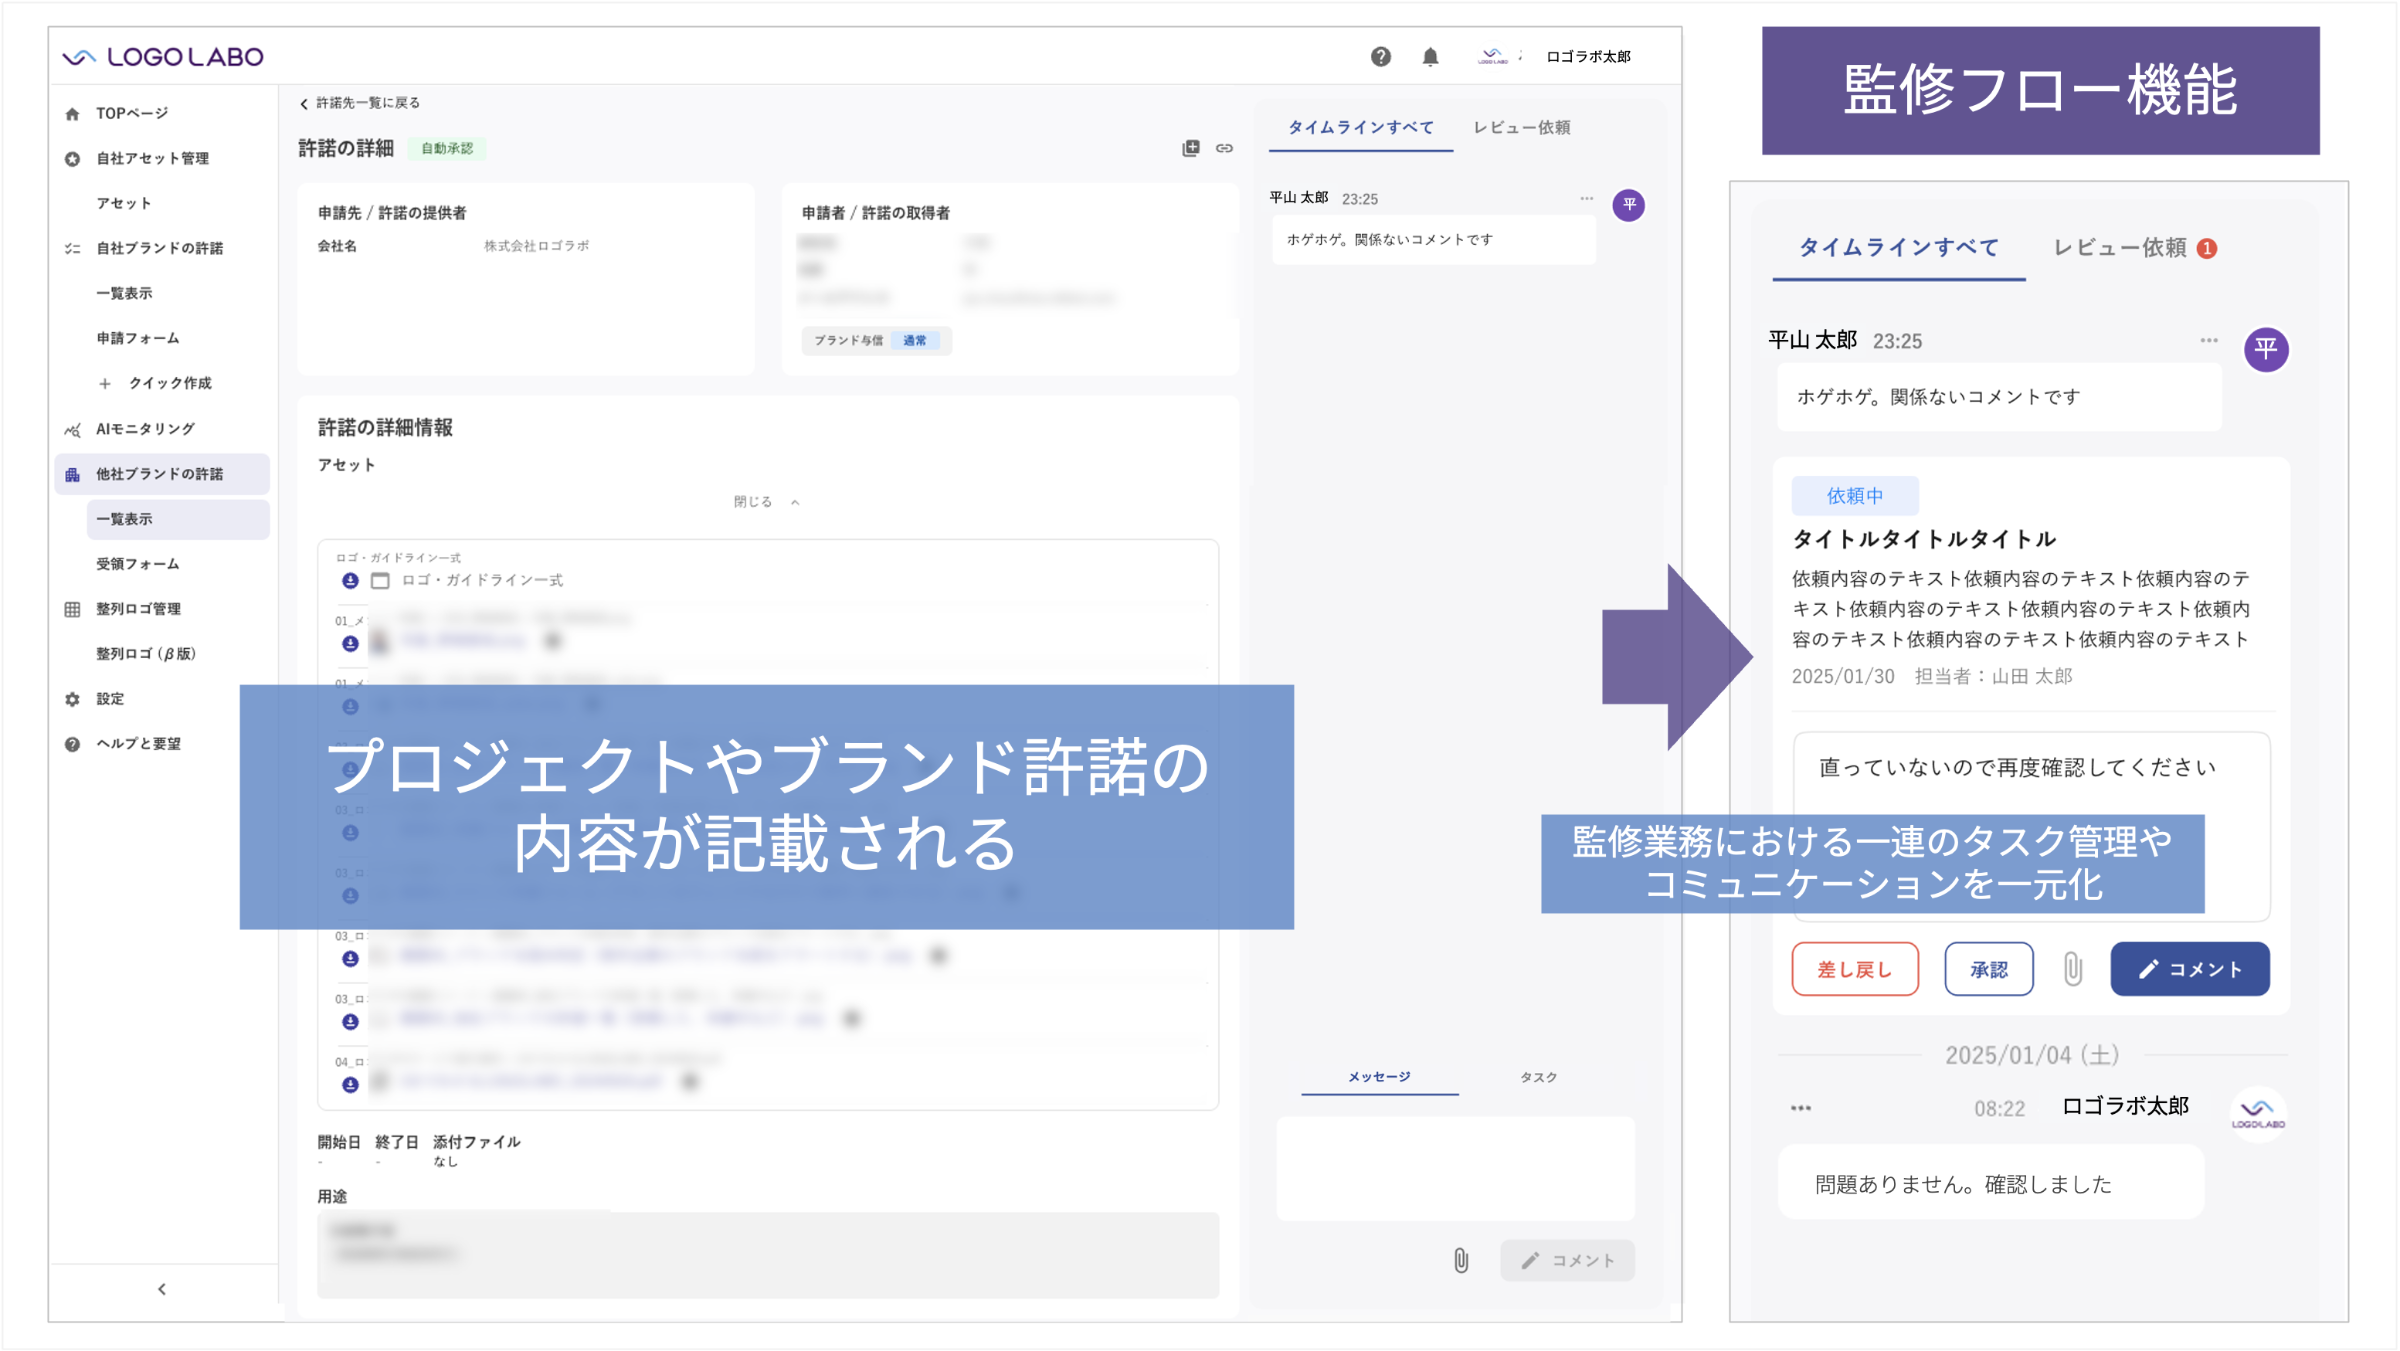Click the help question-mark icon in the header
Image resolution: width=2400 pixels, height=1351 pixels.
point(1381,57)
